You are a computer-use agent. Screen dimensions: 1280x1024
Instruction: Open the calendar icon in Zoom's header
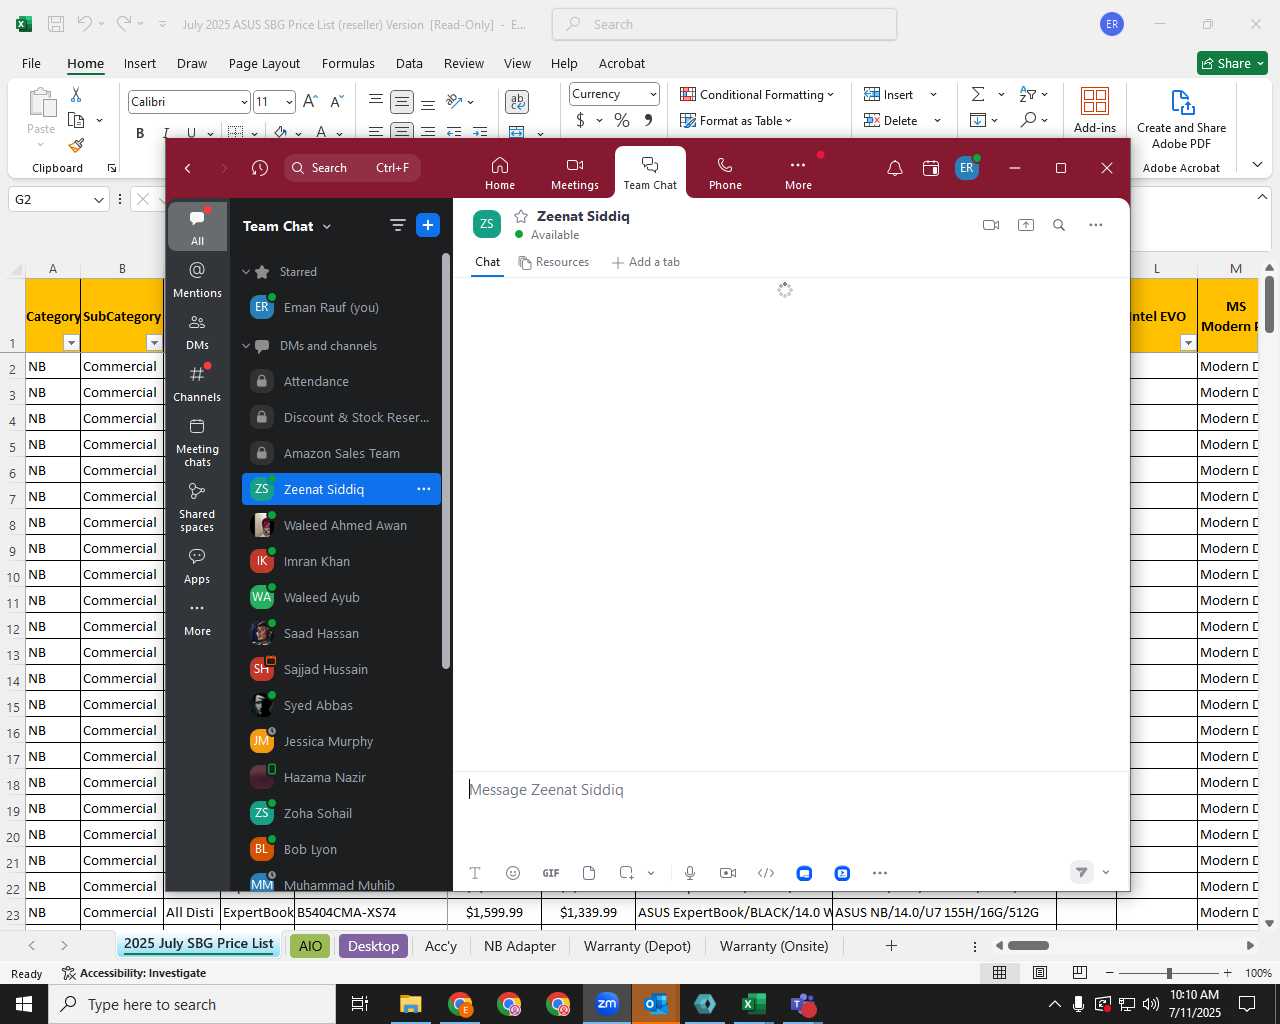click(931, 168)
